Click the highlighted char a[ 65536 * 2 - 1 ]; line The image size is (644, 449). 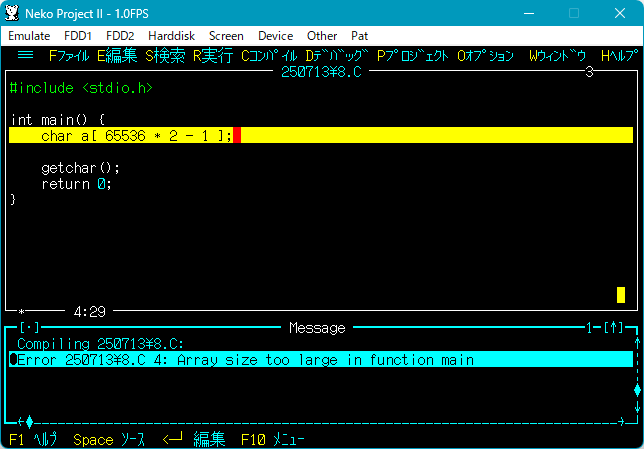[321, 136]
